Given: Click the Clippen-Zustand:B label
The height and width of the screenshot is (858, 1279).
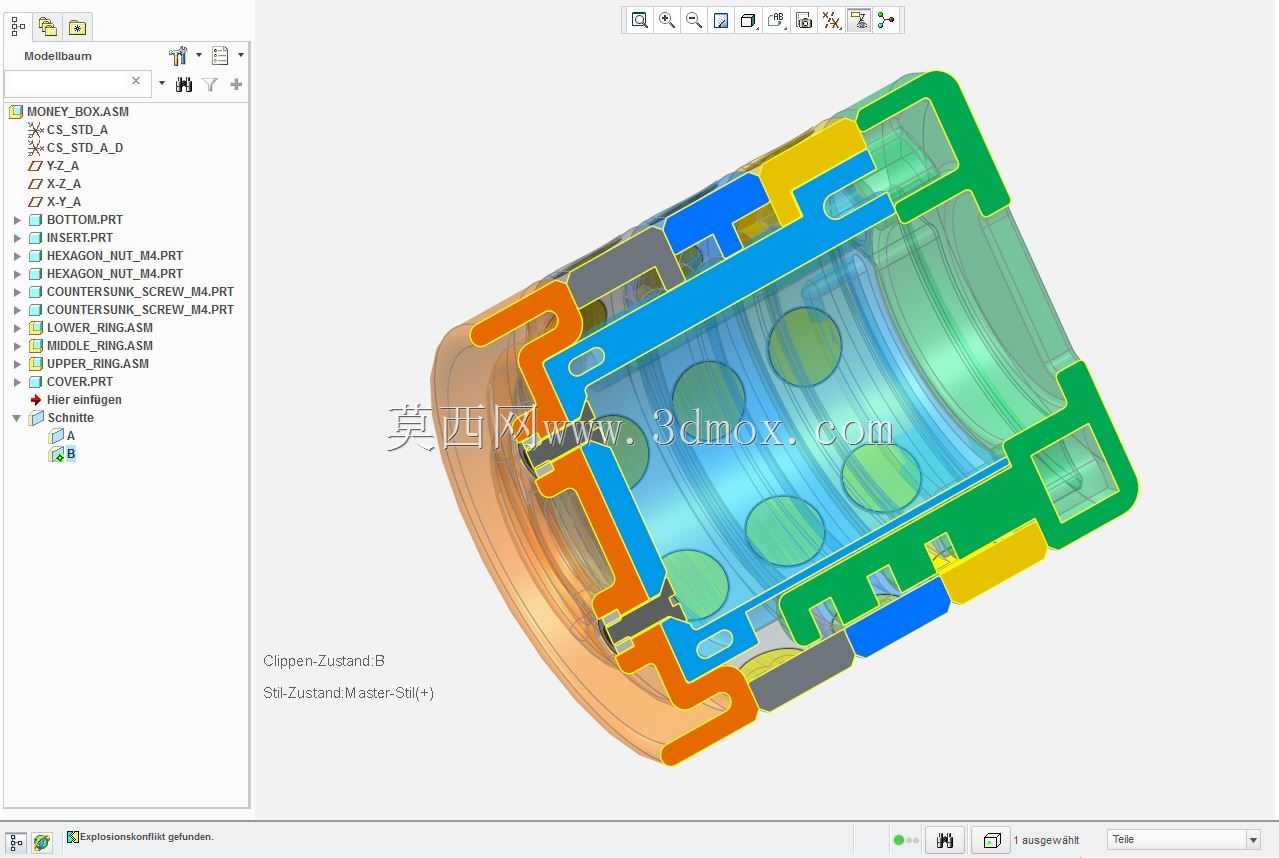Looking at the screenshot, I should point(324,661).
